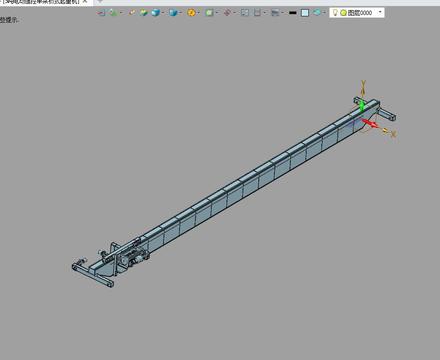Image resolution: width=440 pixels, height=360 pixels.
Task: Click the green square section icon
Action: coord(209,13)
